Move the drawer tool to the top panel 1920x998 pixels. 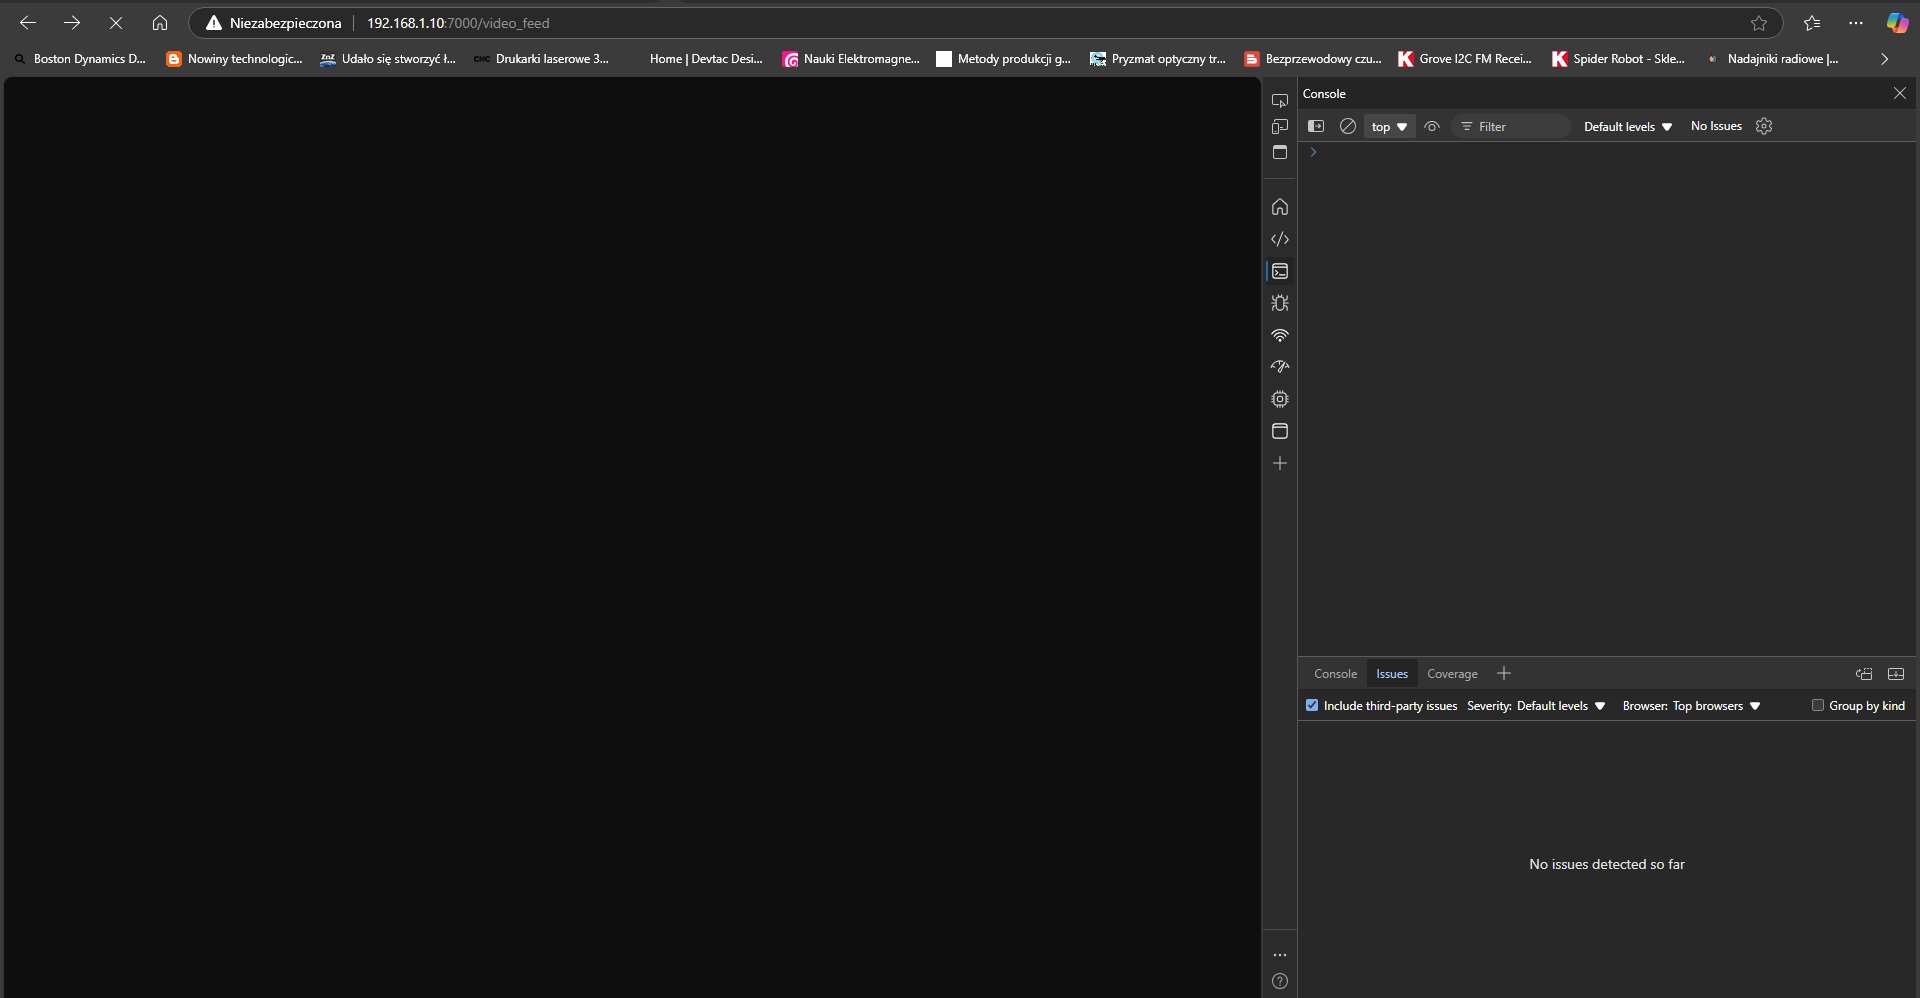pos(1864,674)
